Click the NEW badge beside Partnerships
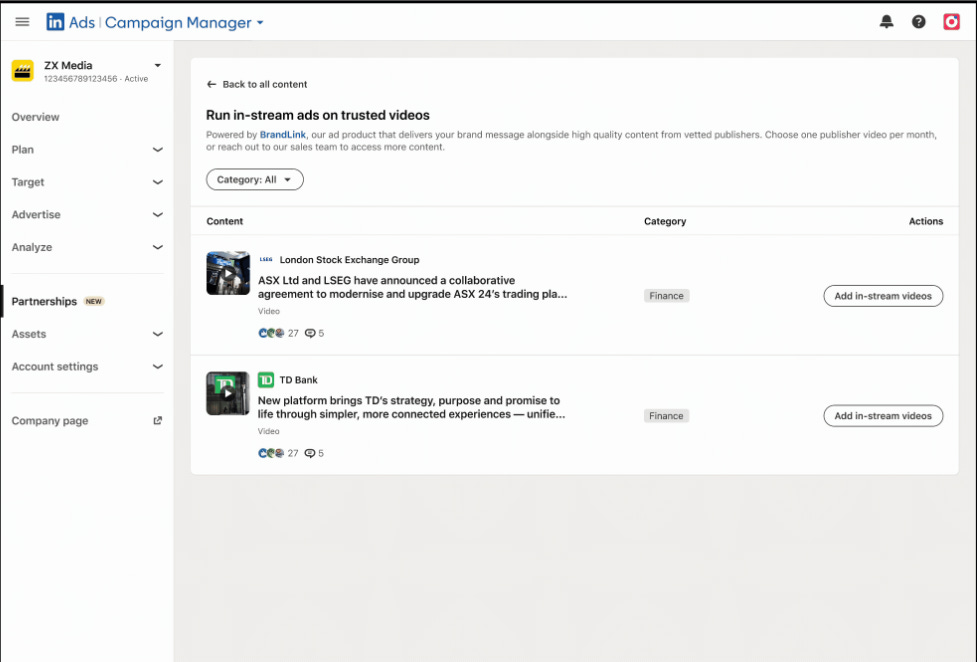 [93, 301]
